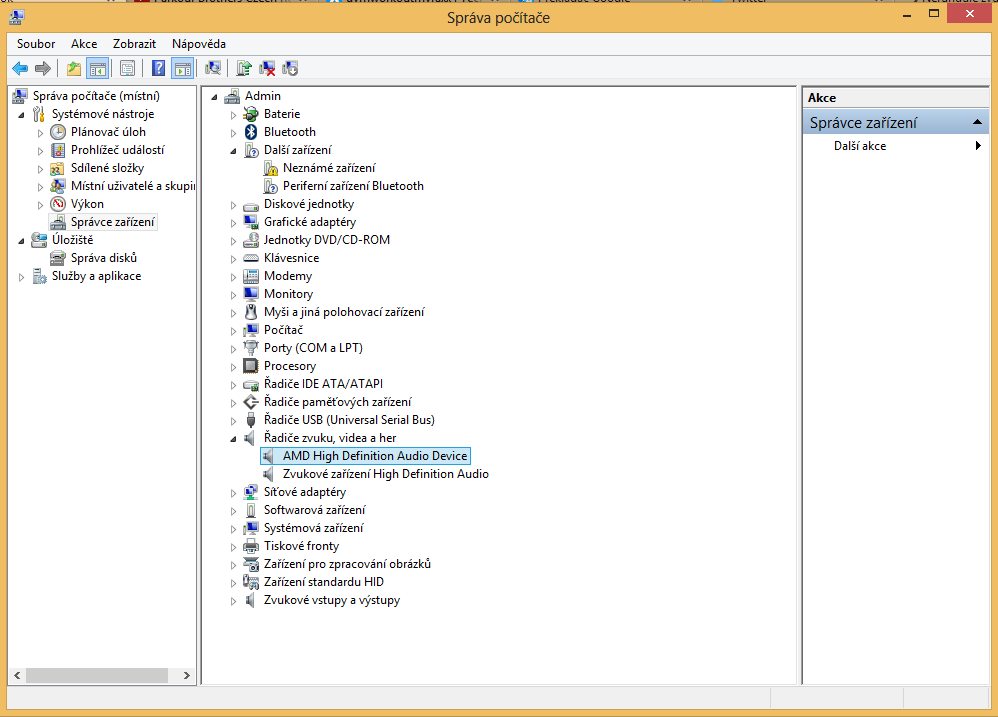Click the Uninstall device icon with red X
The image size is (998, 717).
[x=267, y=68]
